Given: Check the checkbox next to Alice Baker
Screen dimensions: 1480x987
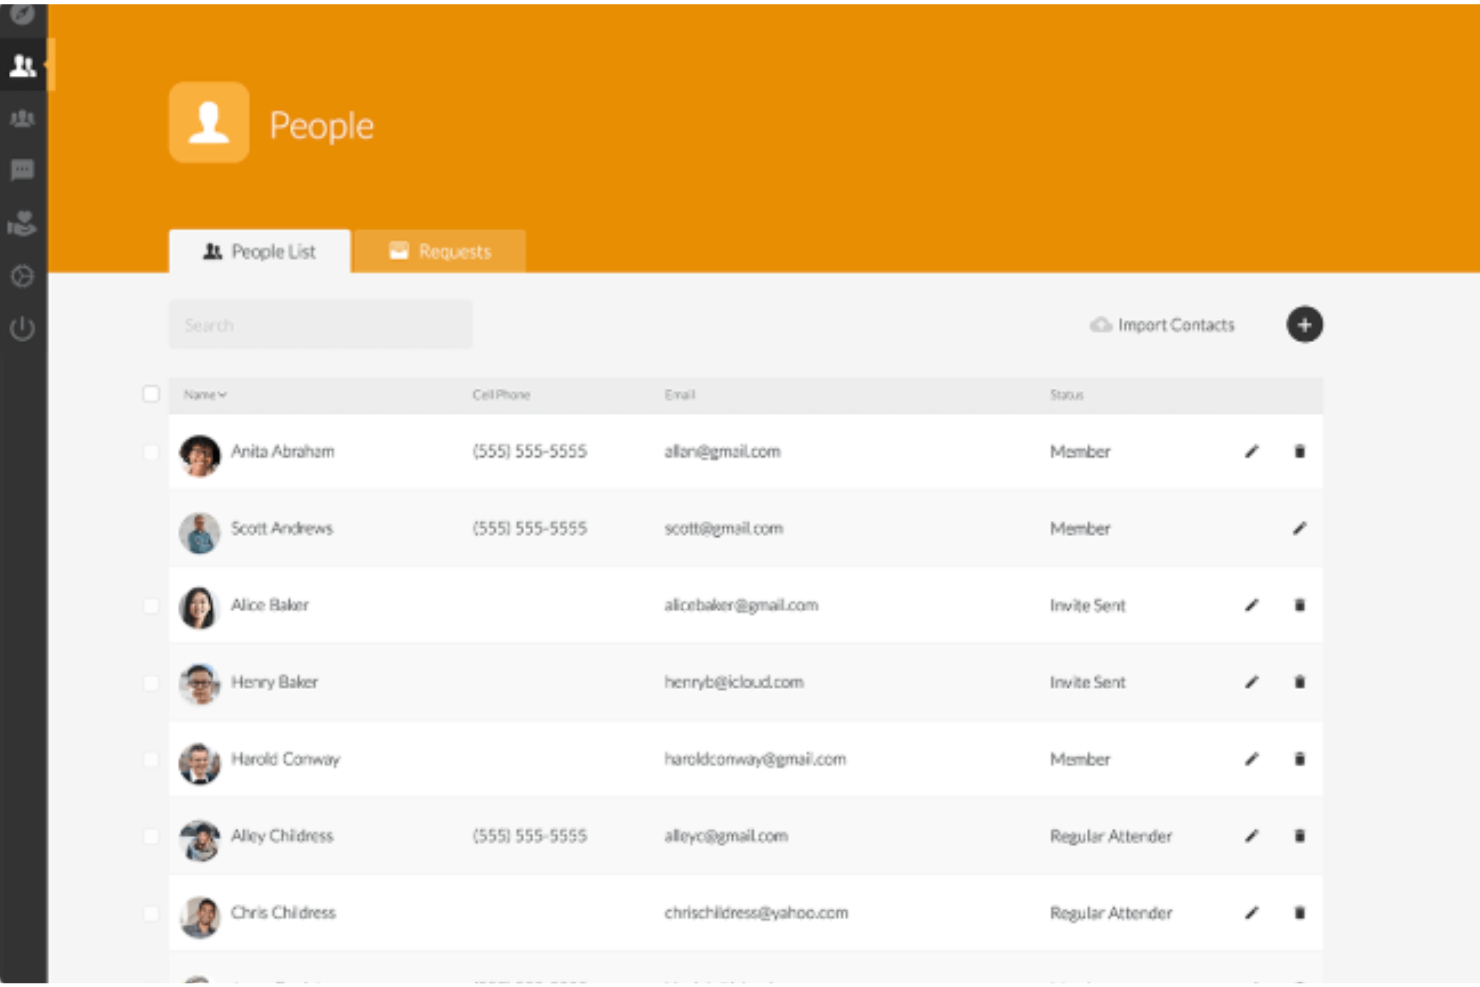Looking at the screenshot, I should (152, 605).
